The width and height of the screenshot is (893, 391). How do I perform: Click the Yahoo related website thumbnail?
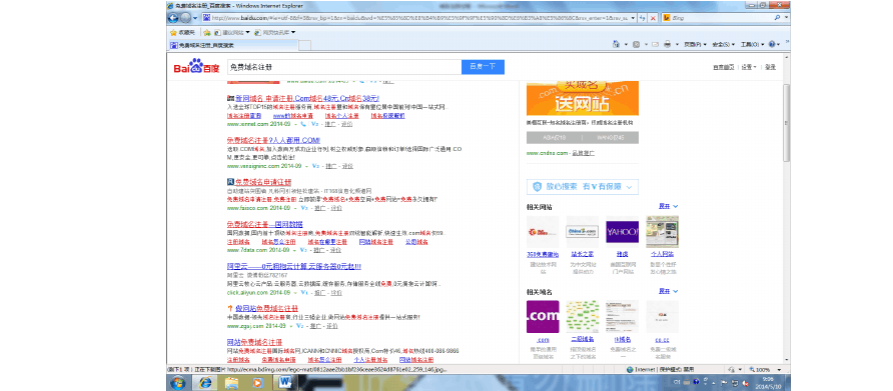[x=622, y=232]
